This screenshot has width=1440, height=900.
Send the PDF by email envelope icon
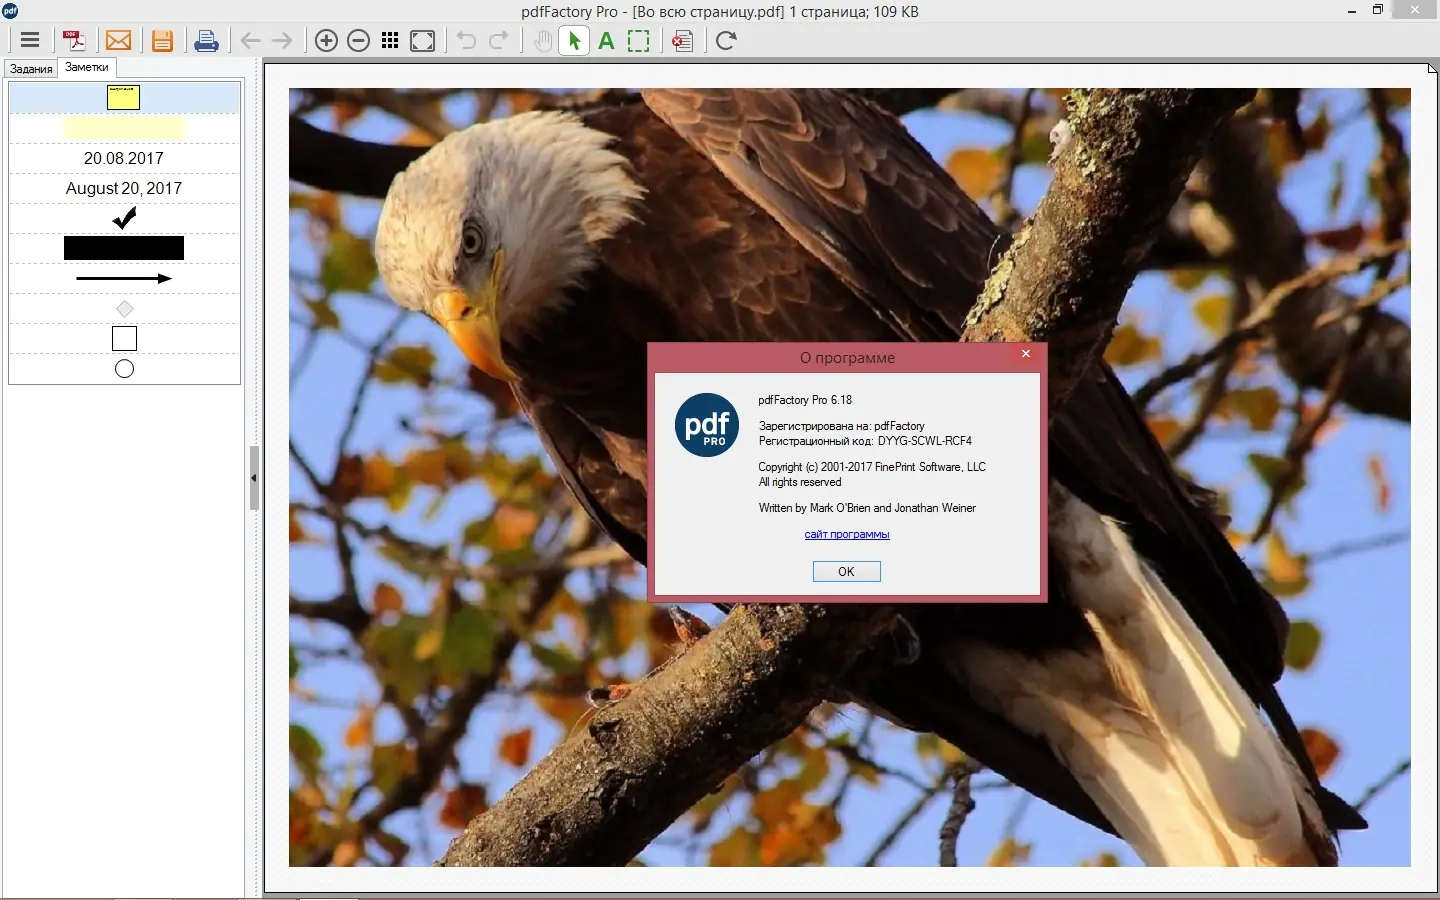coord(118,41)
